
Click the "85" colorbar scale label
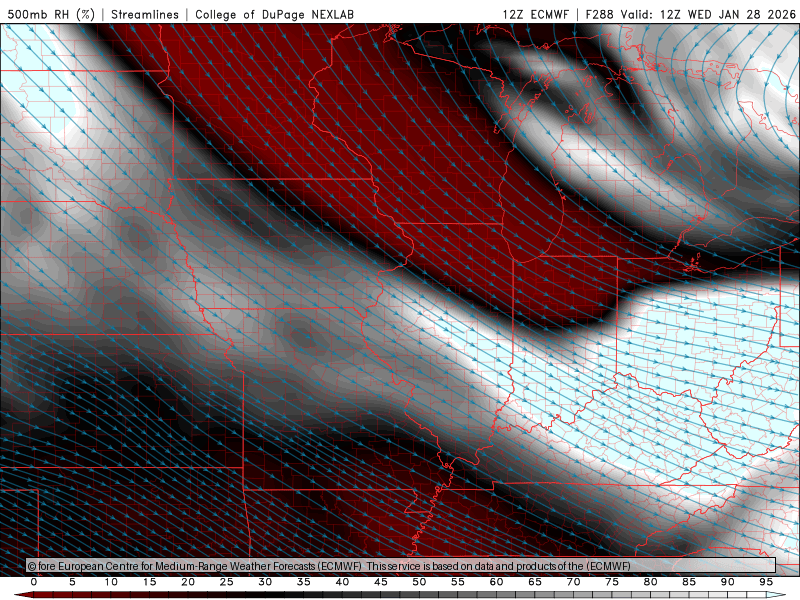pyautogui.click(x=689, y=582)
